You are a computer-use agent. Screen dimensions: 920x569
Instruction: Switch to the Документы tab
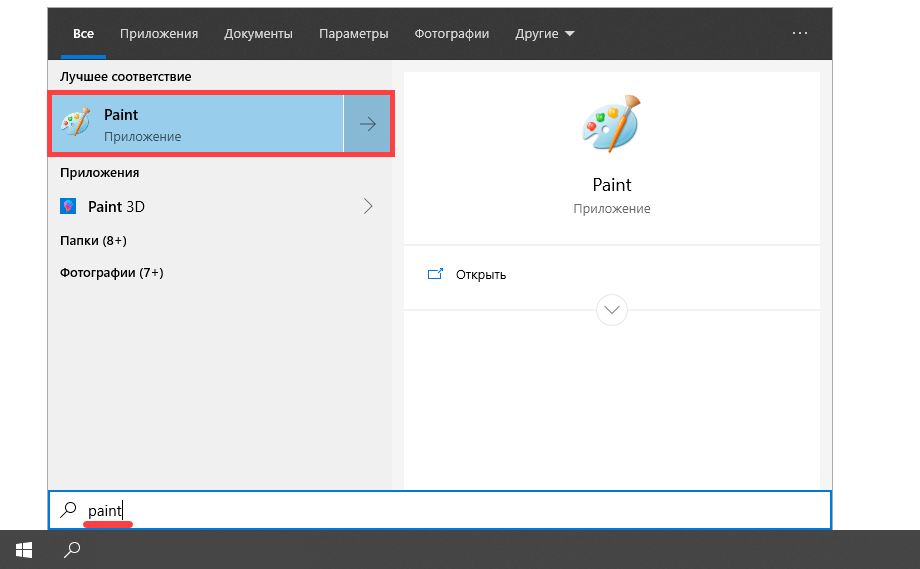pyautogui.click(x=258, y=33)
